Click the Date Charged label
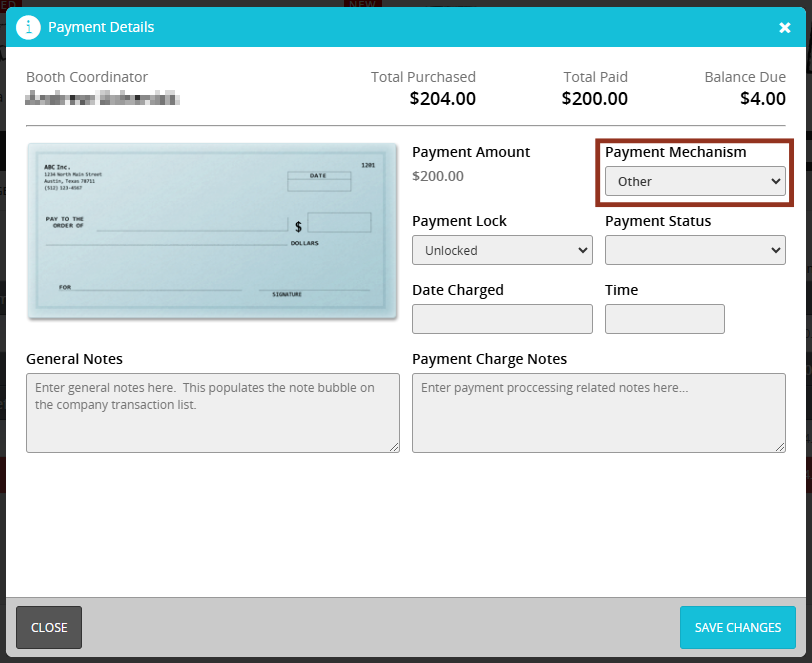Viewport: 812px width, 663px height. point(458,290)
